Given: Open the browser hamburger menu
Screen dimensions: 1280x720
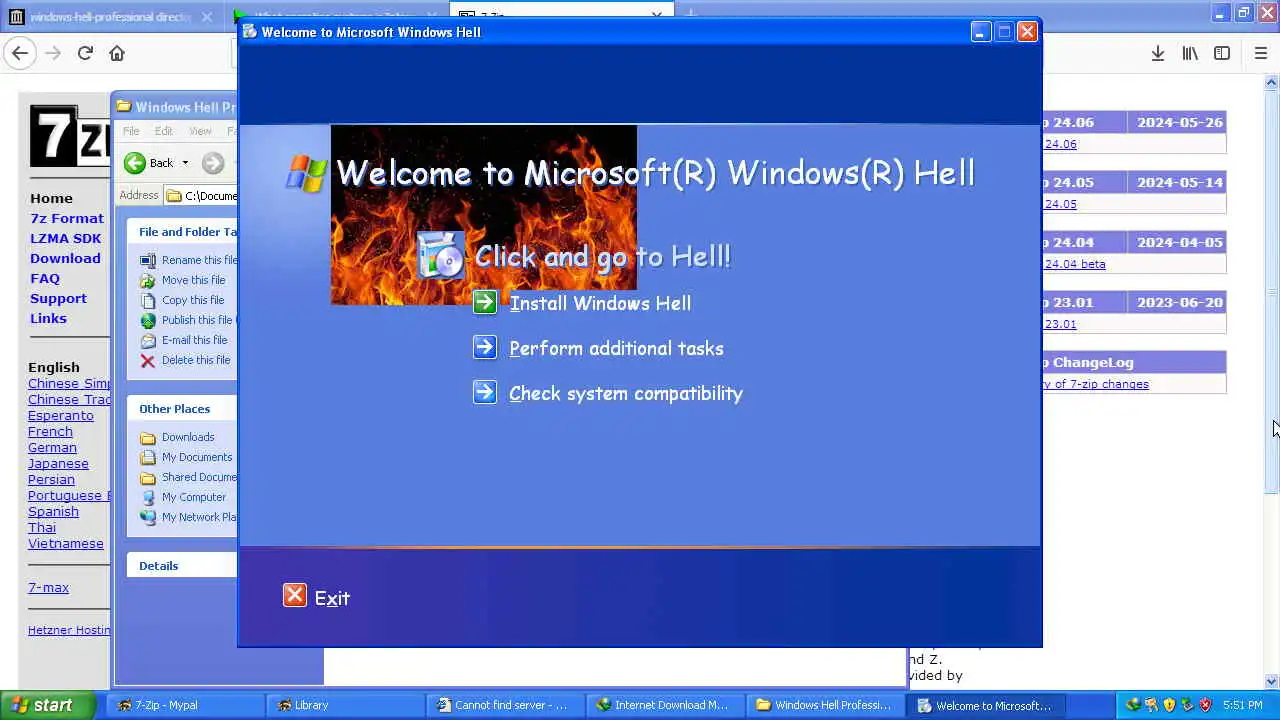Looking at the screenshot, I should click(x=1261, y=53).
